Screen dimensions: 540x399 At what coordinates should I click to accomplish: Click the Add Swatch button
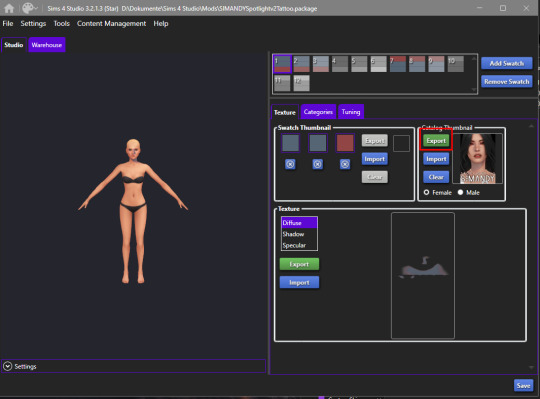pyautogui.click(x=507, y=63)
